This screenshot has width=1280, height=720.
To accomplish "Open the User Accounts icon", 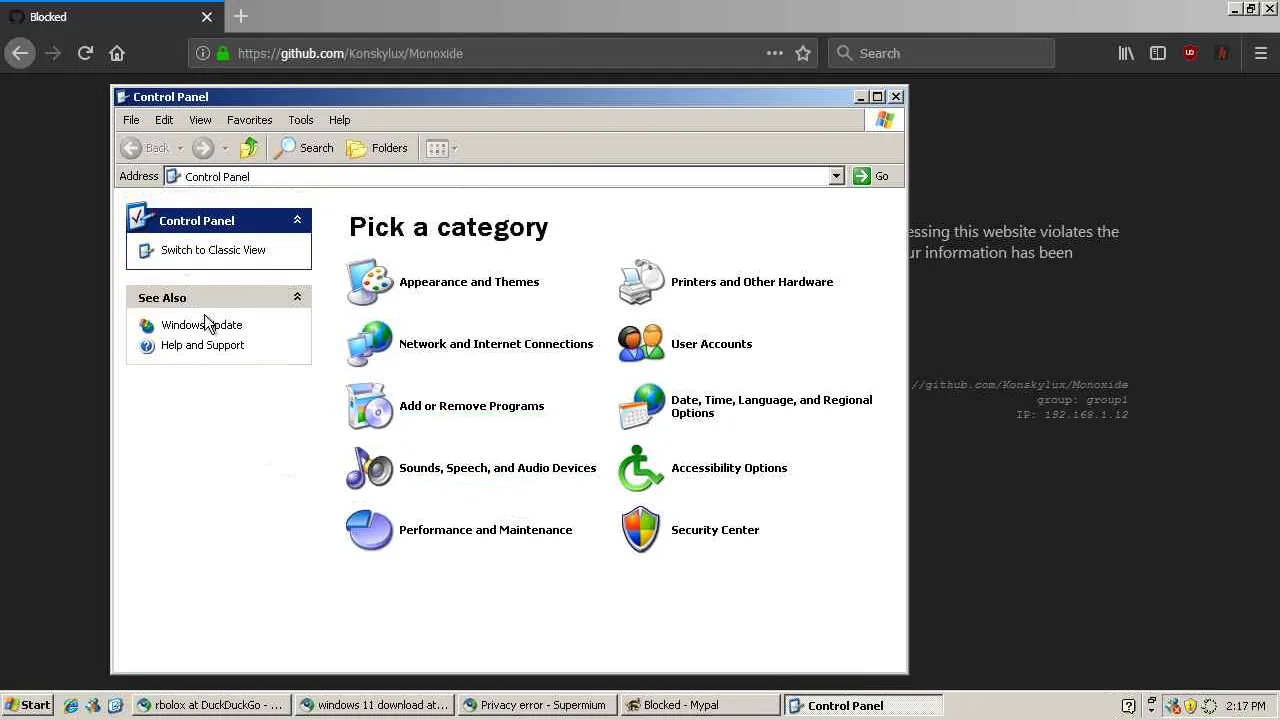I will pos(641,344).
